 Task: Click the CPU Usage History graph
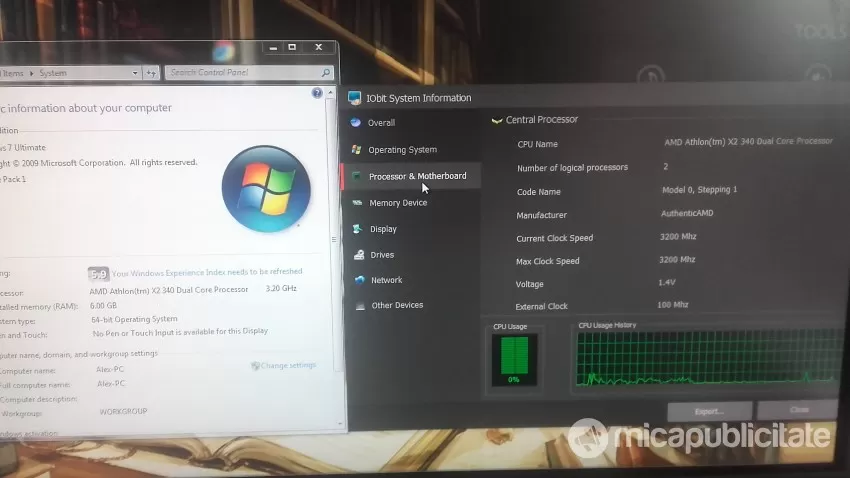point(709,358)
